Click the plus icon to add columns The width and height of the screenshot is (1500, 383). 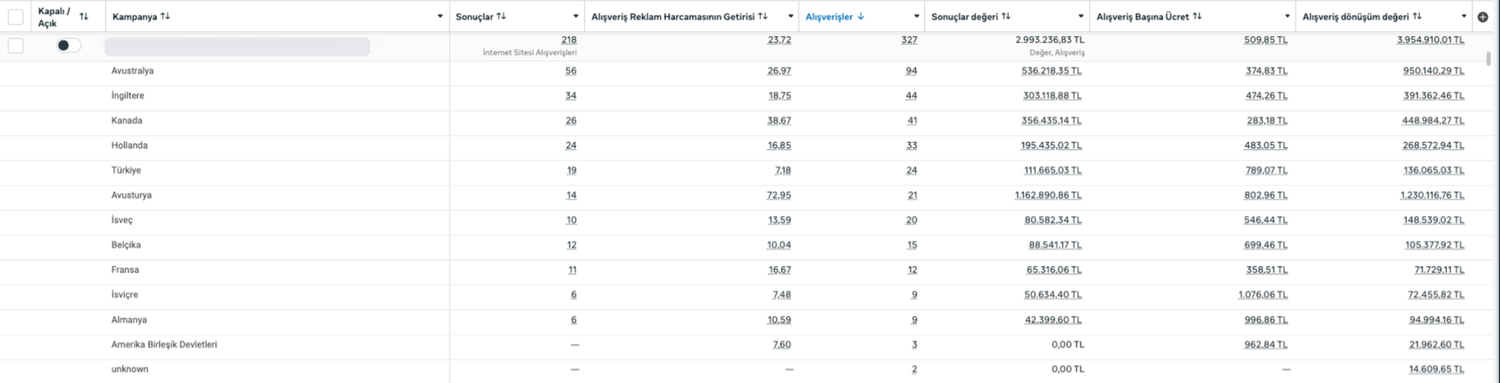1482,16
